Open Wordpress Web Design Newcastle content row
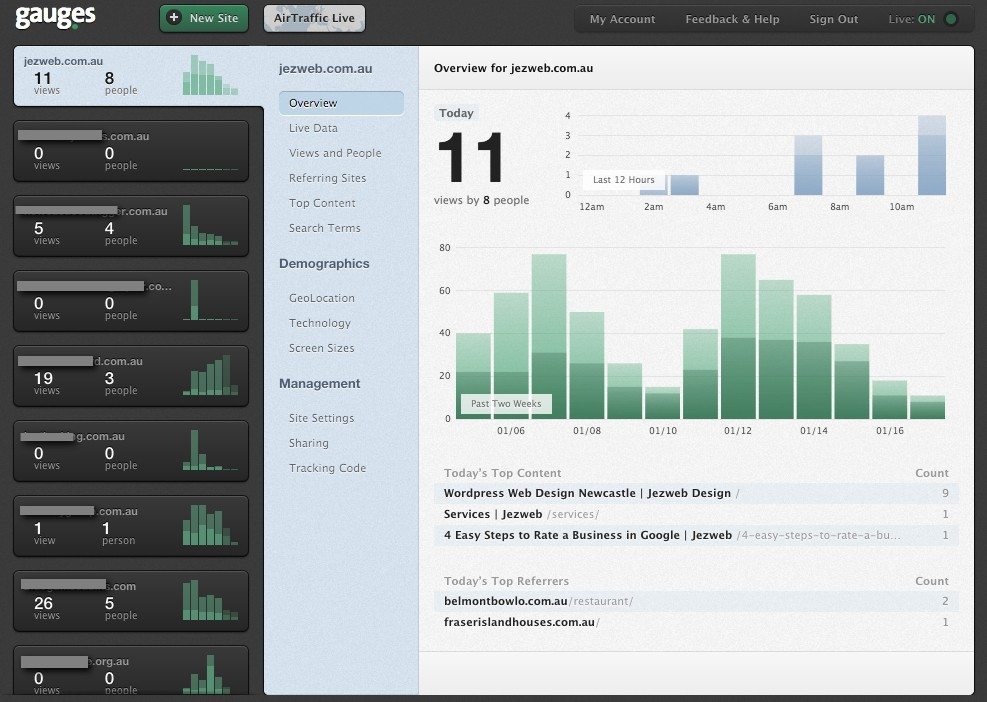This screenshot has height=702, width=987. point(588,493)
